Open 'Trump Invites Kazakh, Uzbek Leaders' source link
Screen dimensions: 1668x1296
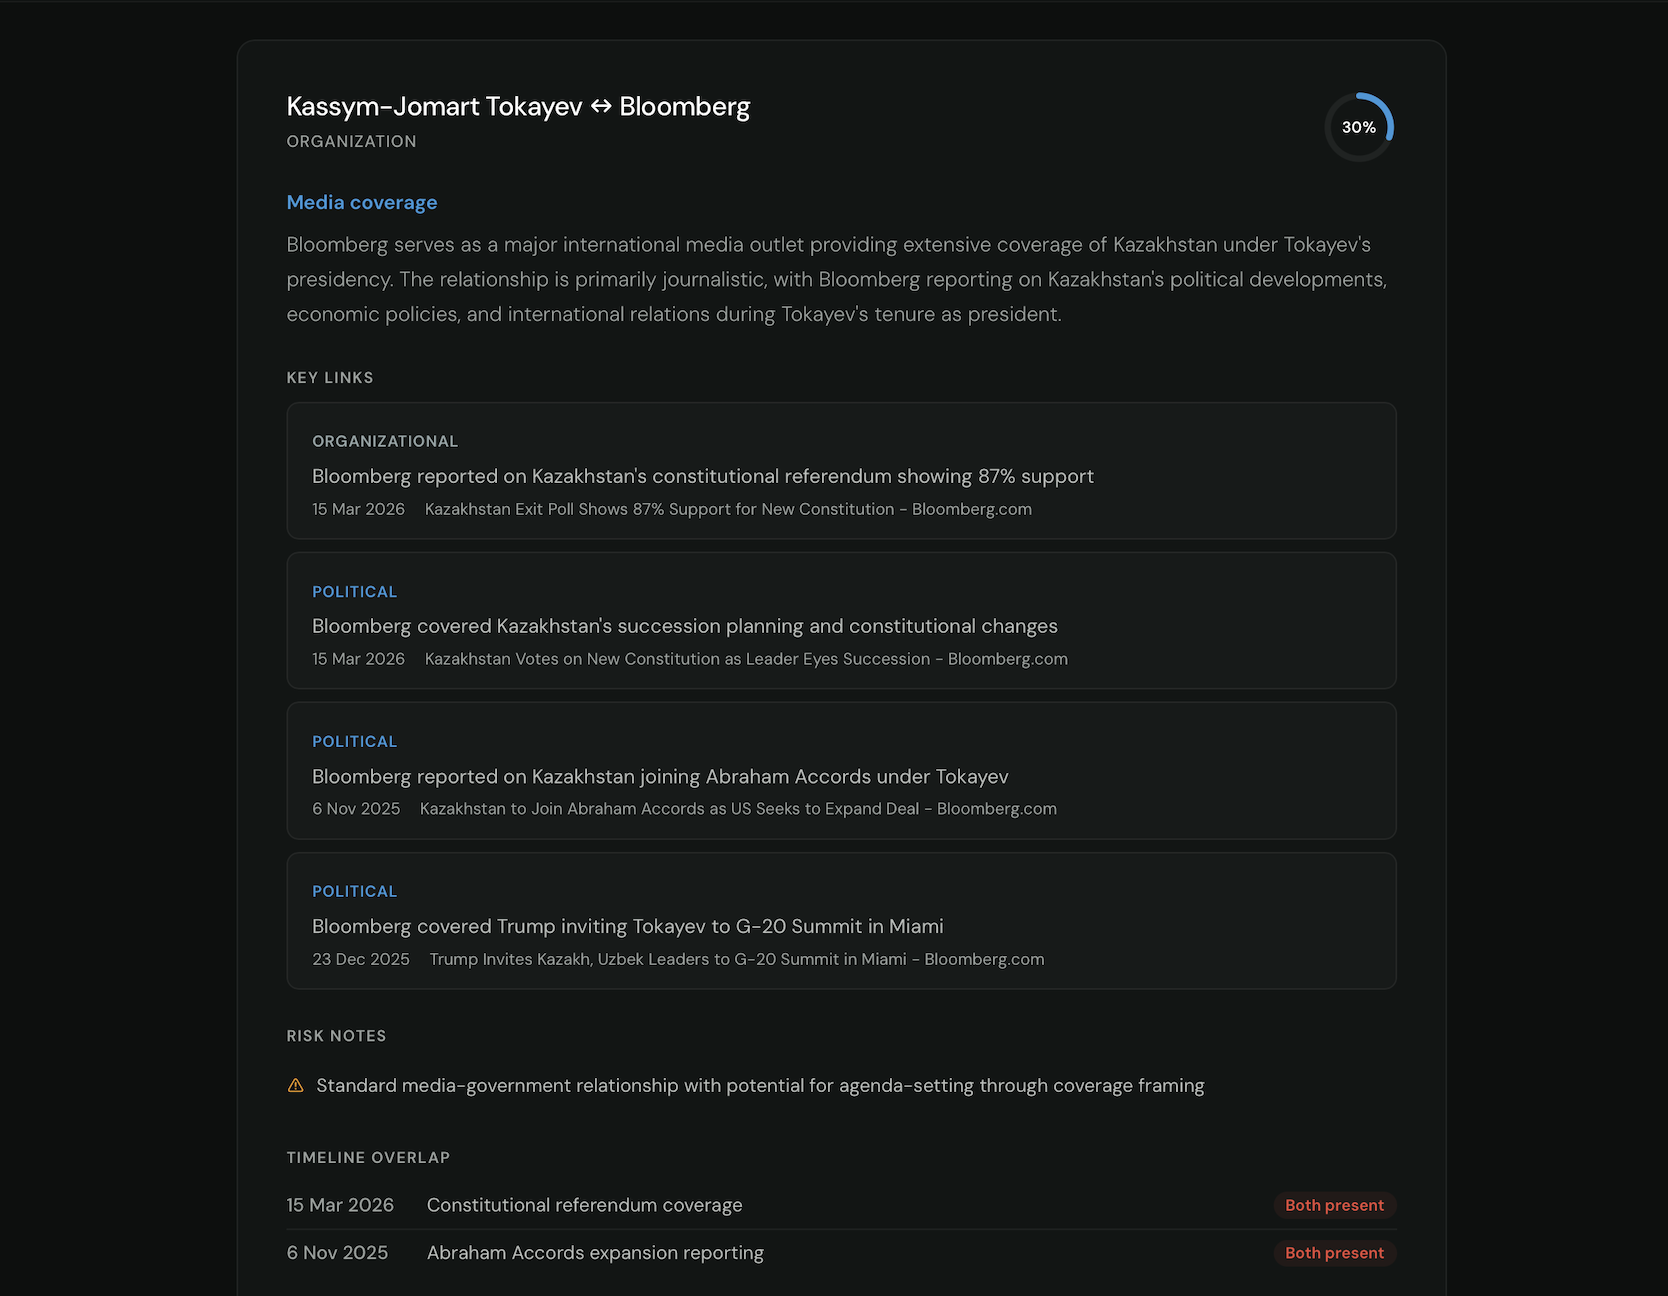737,959
